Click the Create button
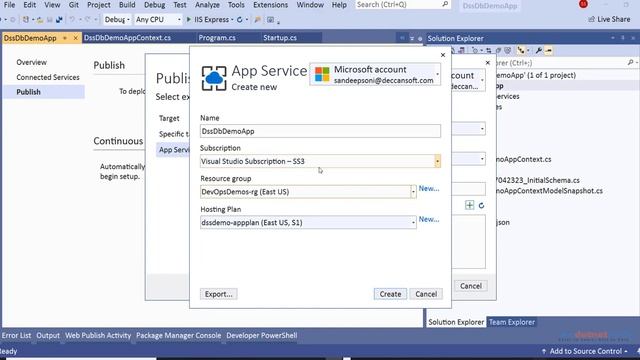This screenshot has width=640, height=360. [x=390, y=294]
